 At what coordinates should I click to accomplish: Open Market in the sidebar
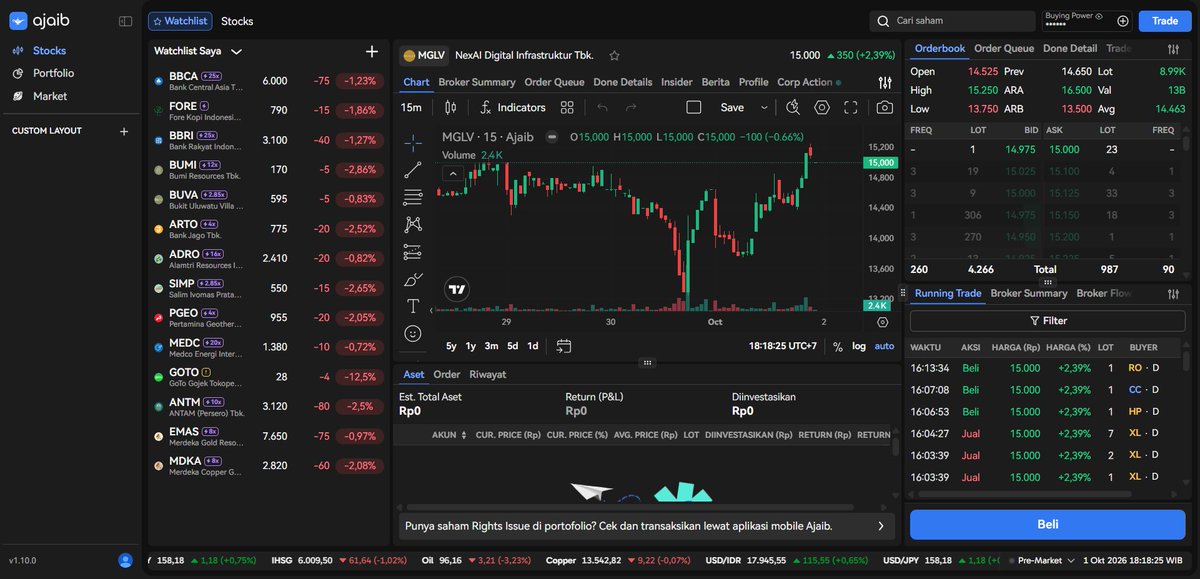point(49,96)
